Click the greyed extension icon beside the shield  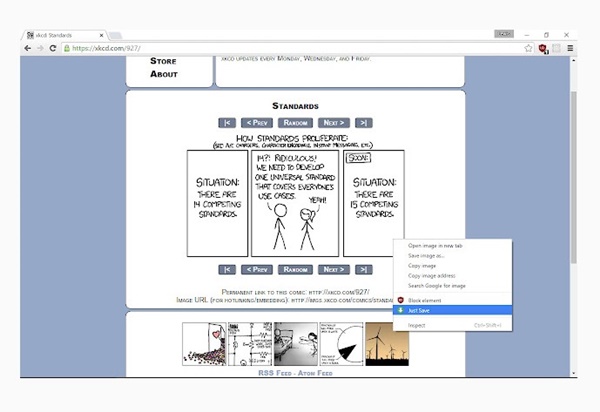tap(556, 48)
